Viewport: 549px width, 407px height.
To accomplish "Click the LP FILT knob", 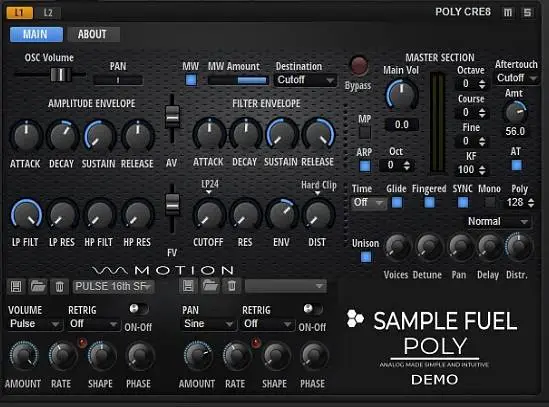I will click(x=26, y=214).
